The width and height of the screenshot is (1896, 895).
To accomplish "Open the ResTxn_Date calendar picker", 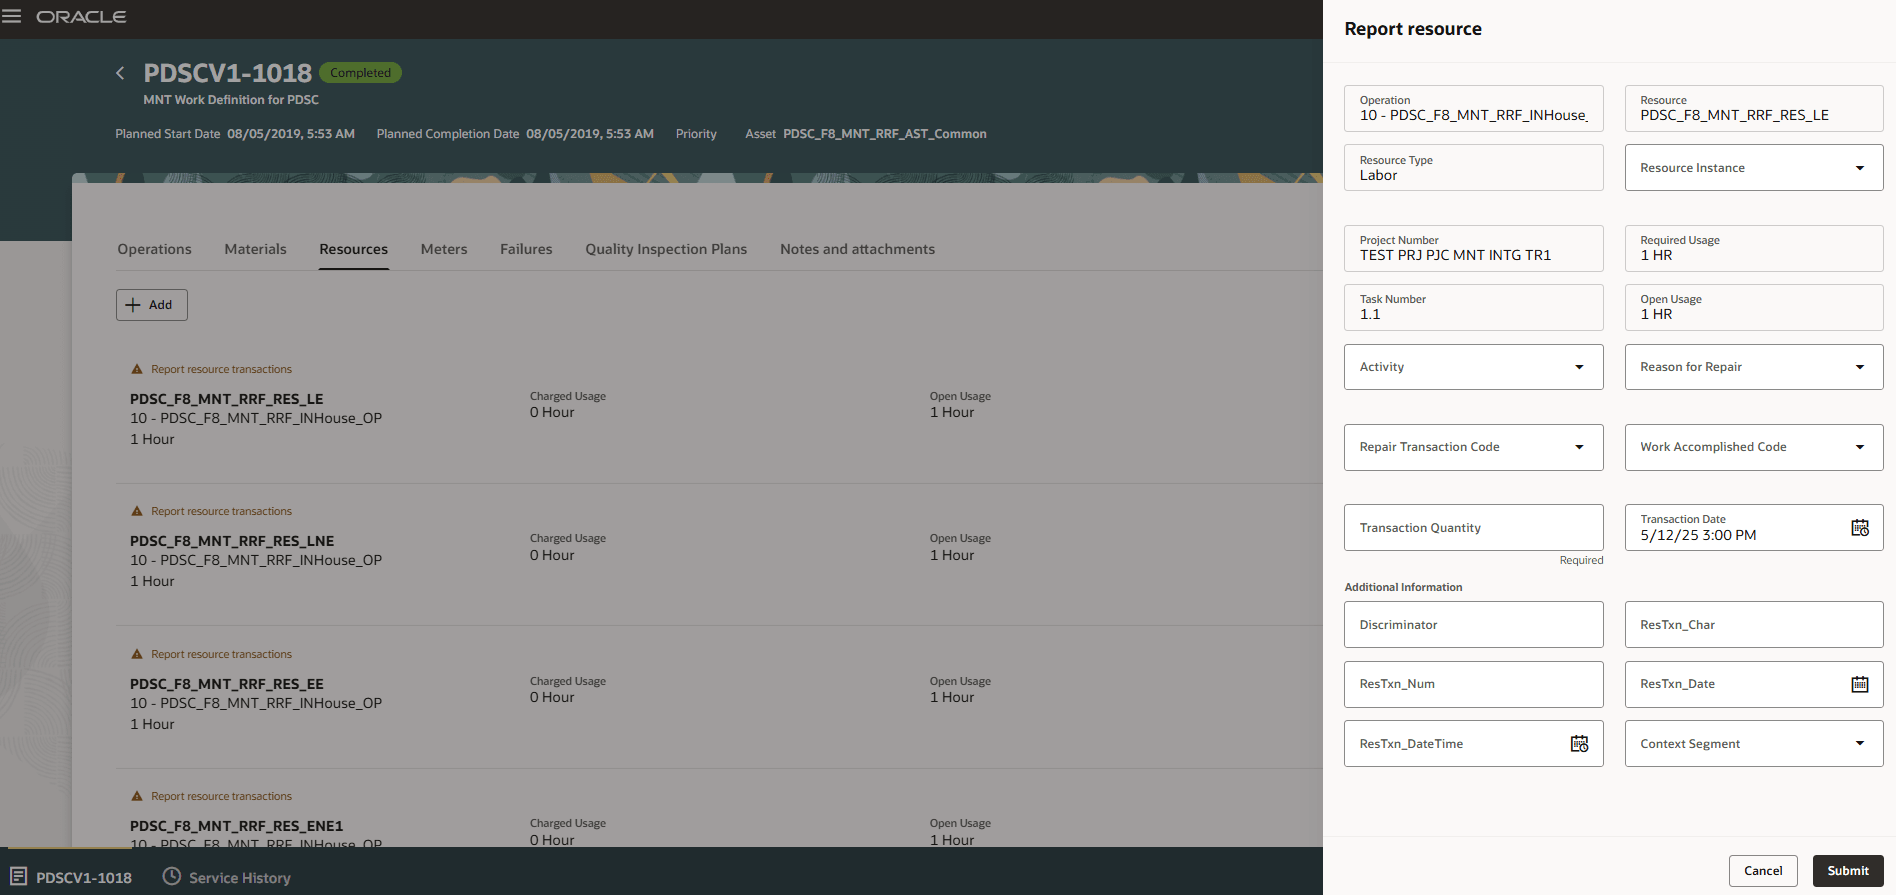I will pyautogui.click(x=1860, y=684).
